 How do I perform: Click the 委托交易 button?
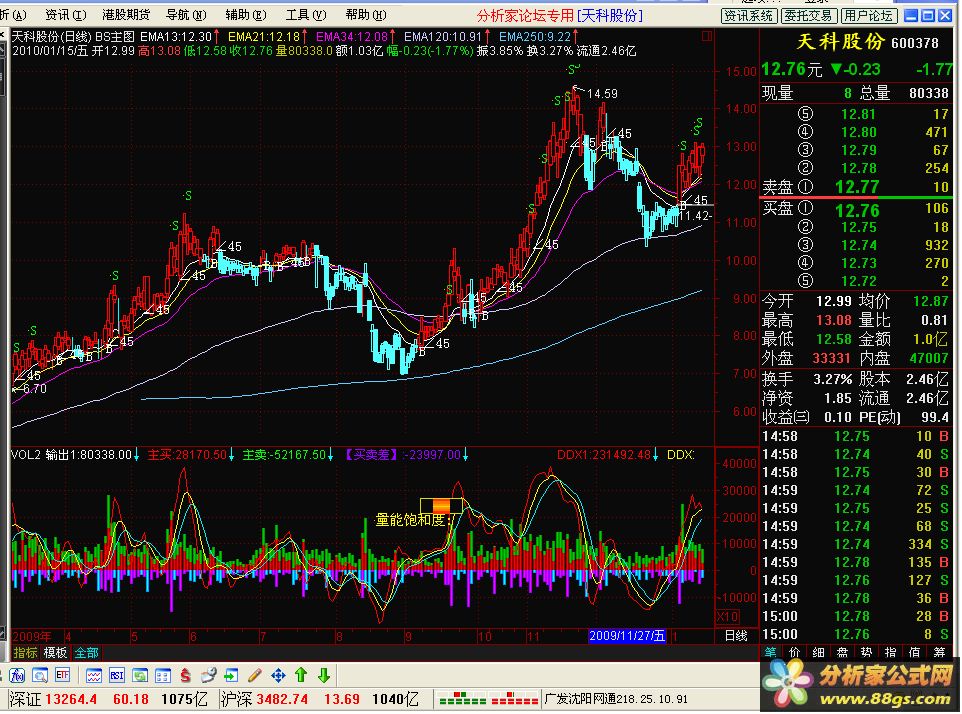[809, 16]
